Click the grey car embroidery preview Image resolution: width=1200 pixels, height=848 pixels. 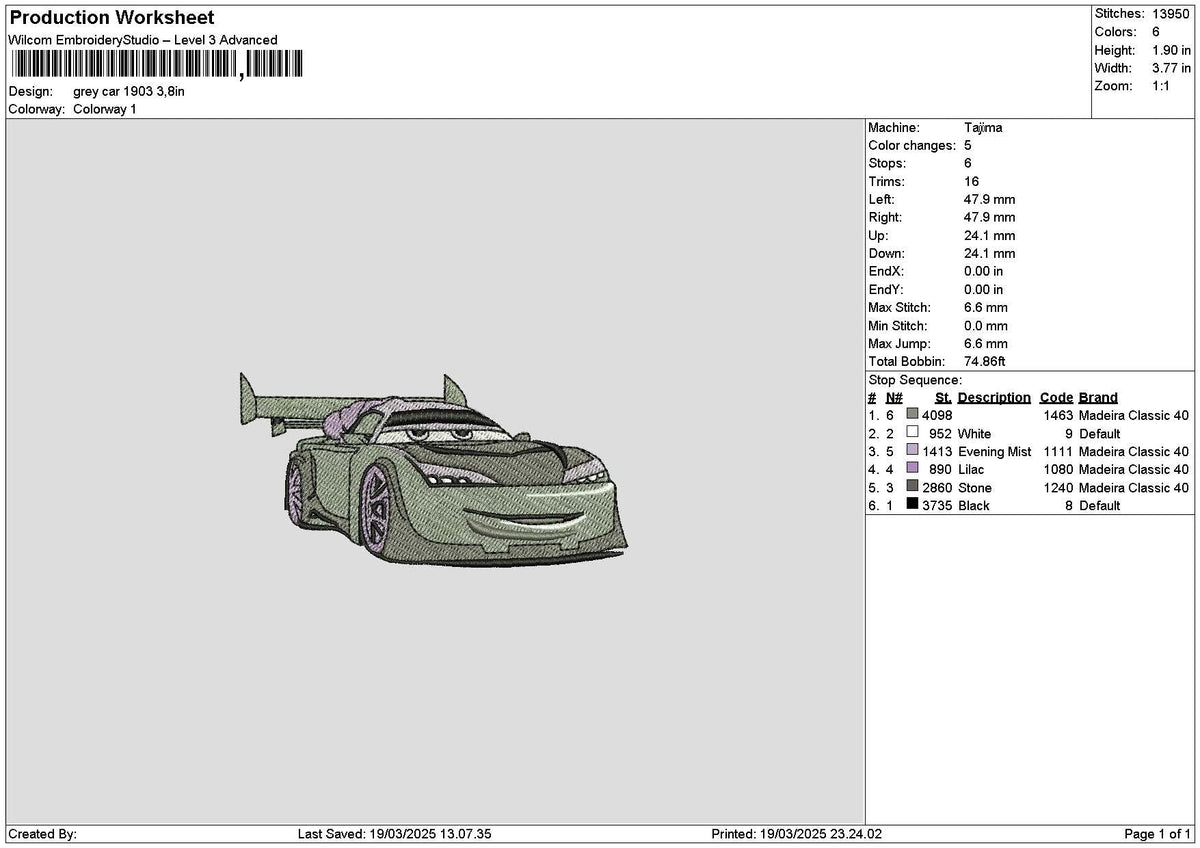pos(433,470)
